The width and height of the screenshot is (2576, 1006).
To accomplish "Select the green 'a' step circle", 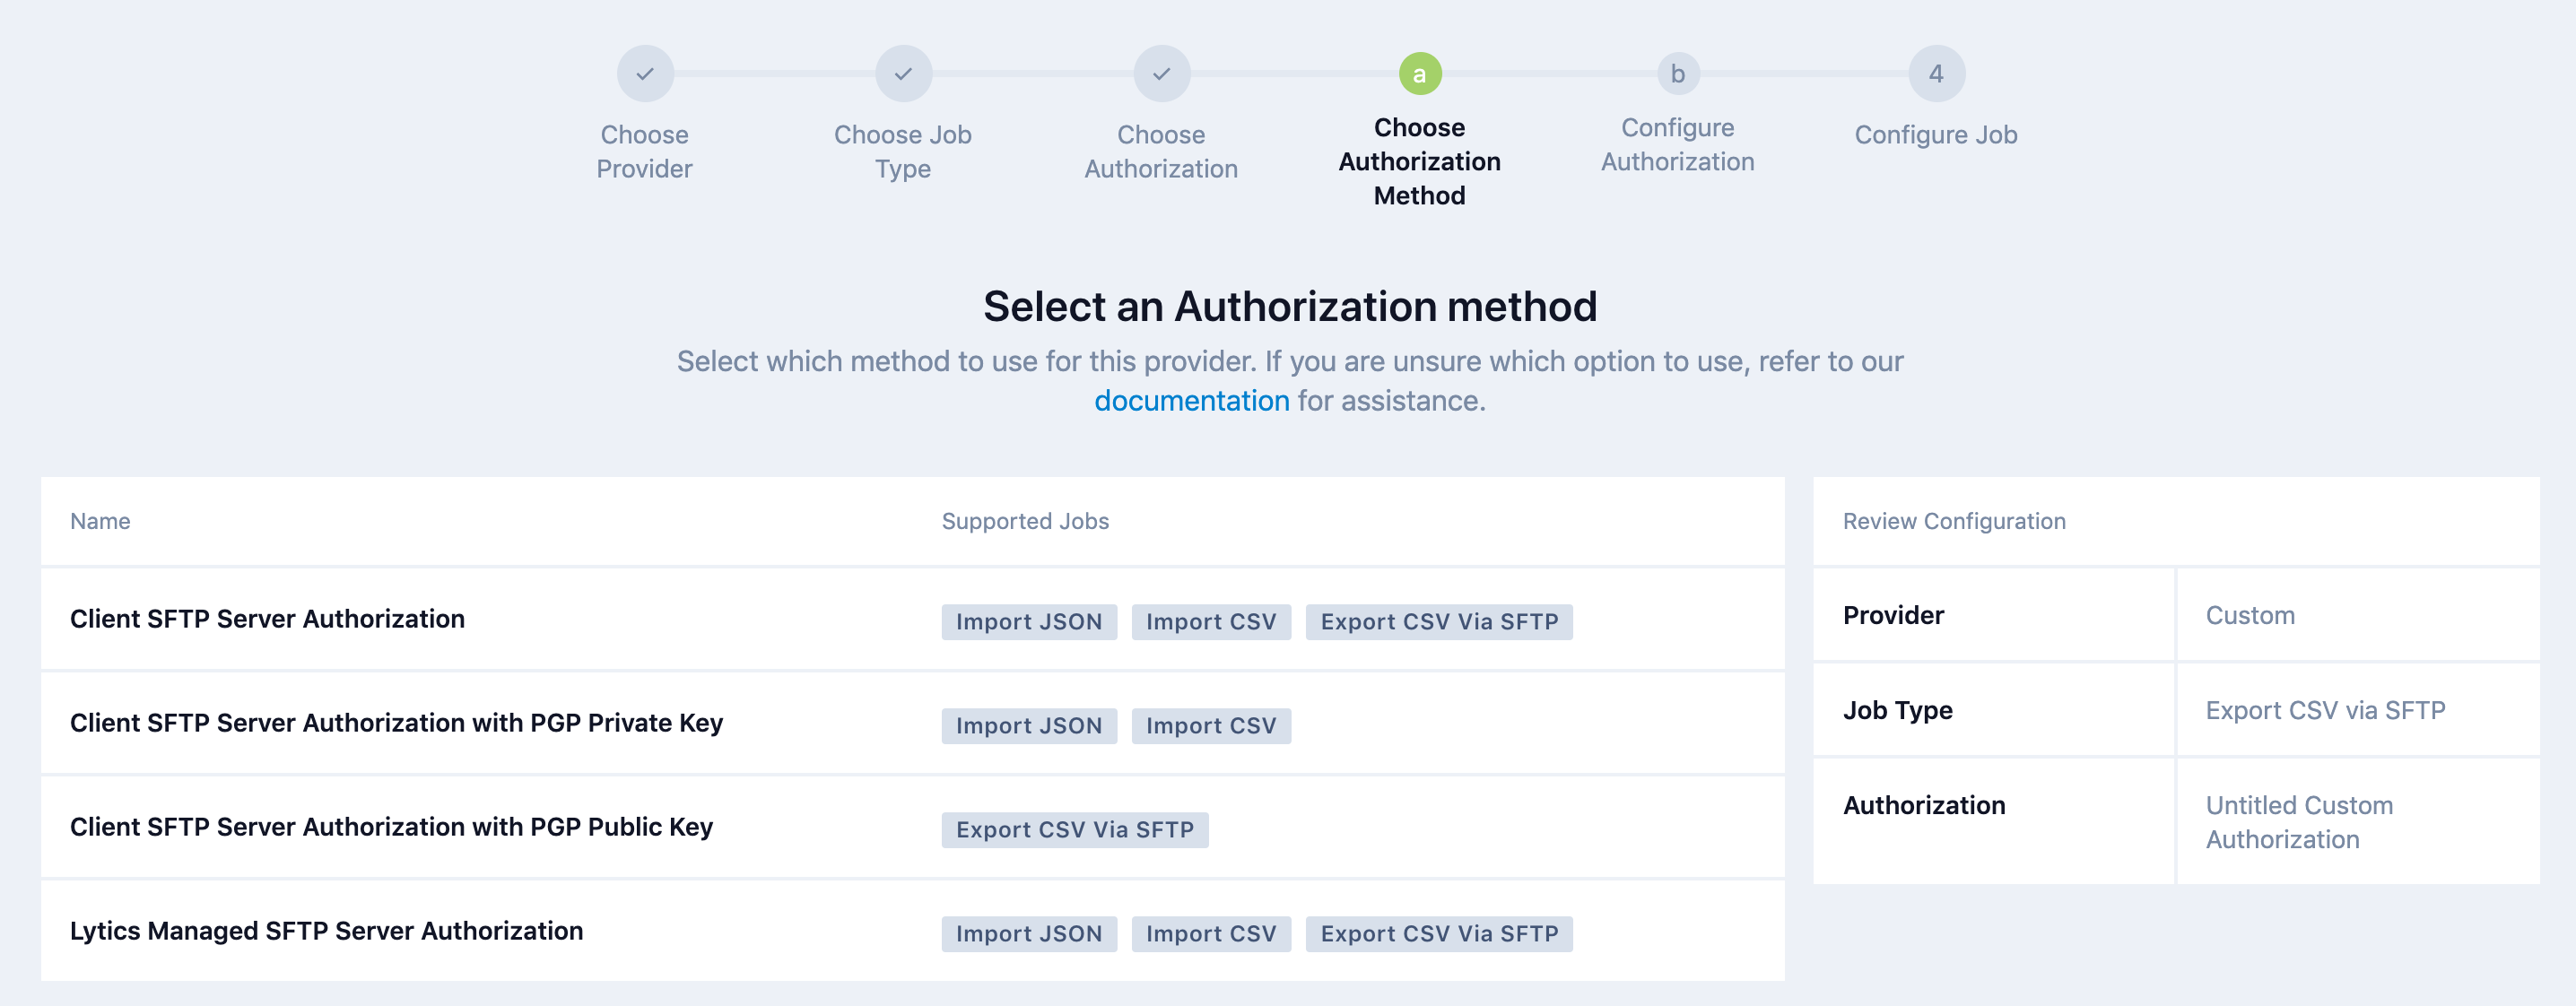I will [x=1419, y=73].
